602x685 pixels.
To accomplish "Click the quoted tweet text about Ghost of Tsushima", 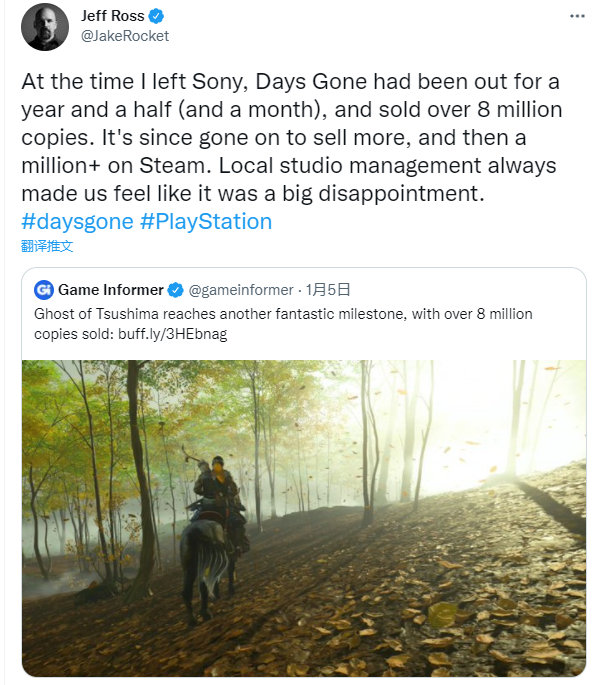I will pyautogui.click(x=283, y=324).
